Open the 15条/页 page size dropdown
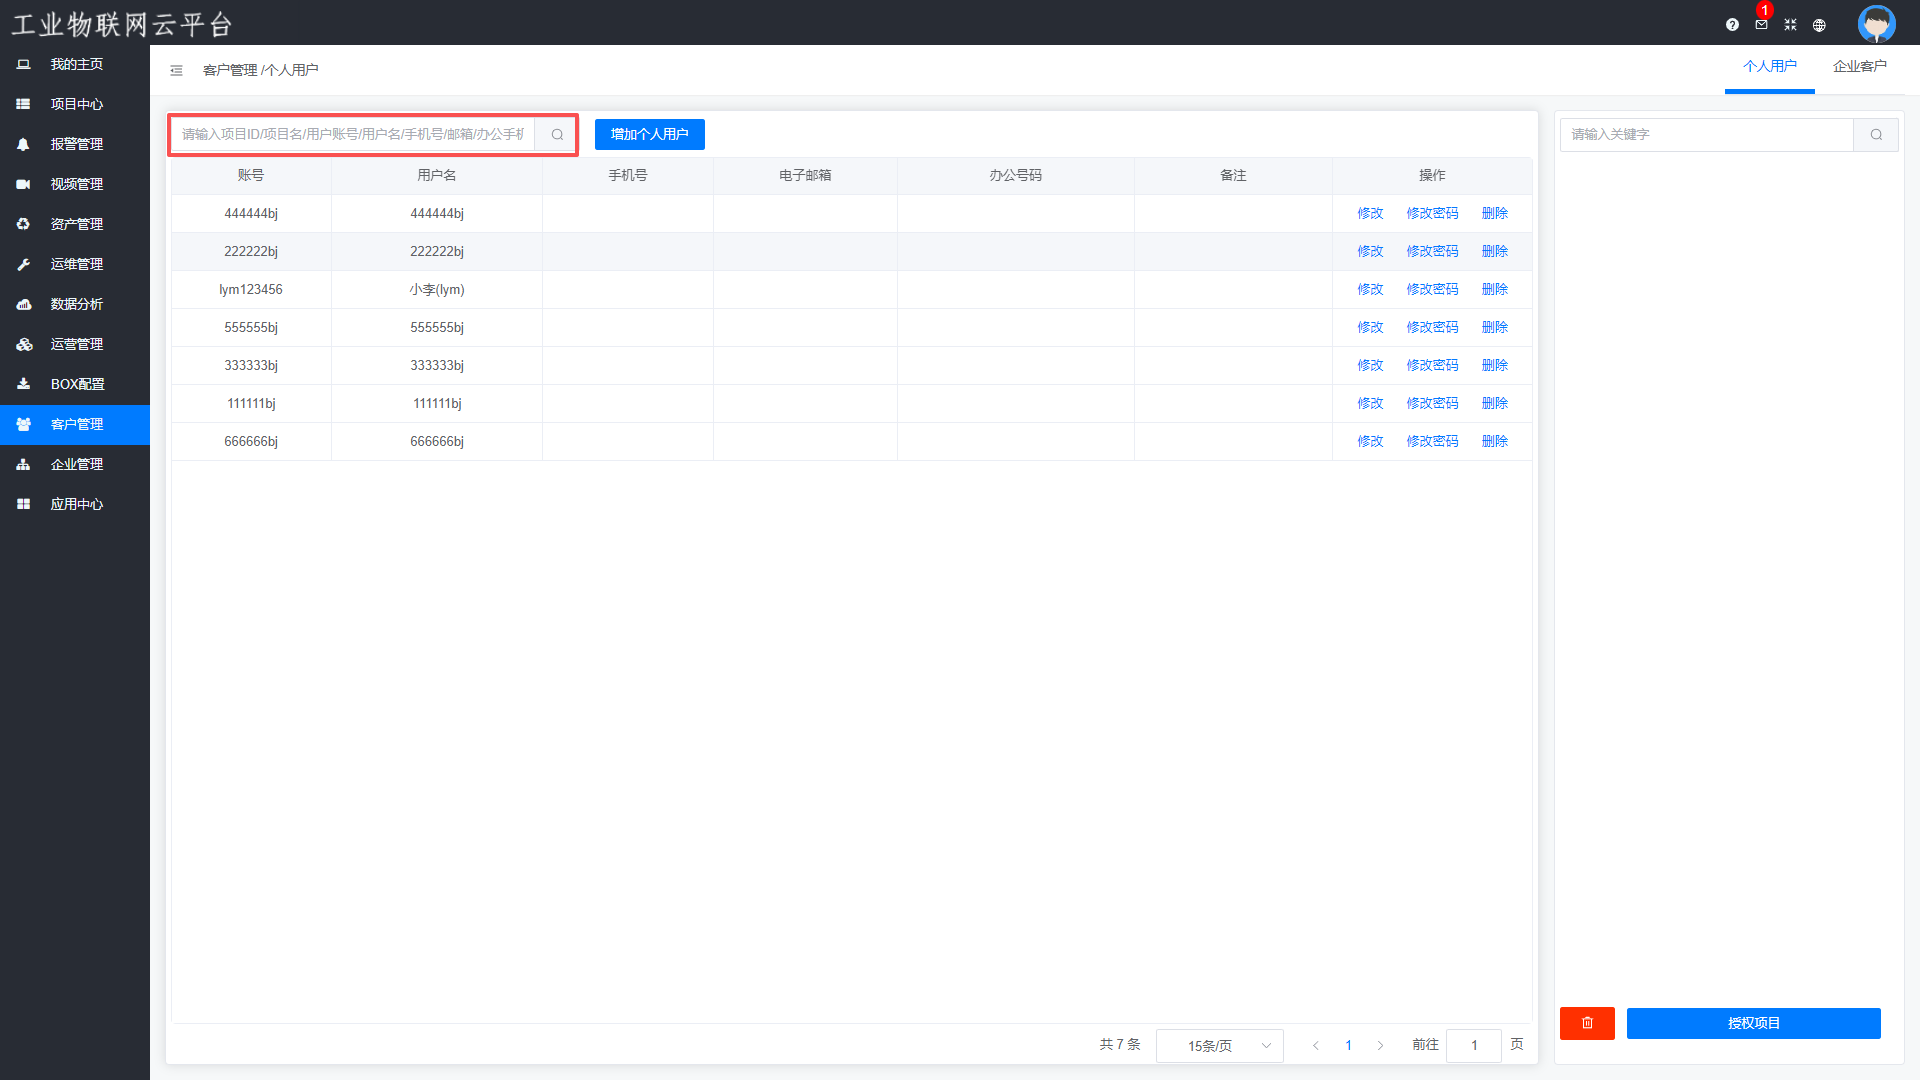Screen dimensions: 1920x1080 (x=1219, y=1045)
